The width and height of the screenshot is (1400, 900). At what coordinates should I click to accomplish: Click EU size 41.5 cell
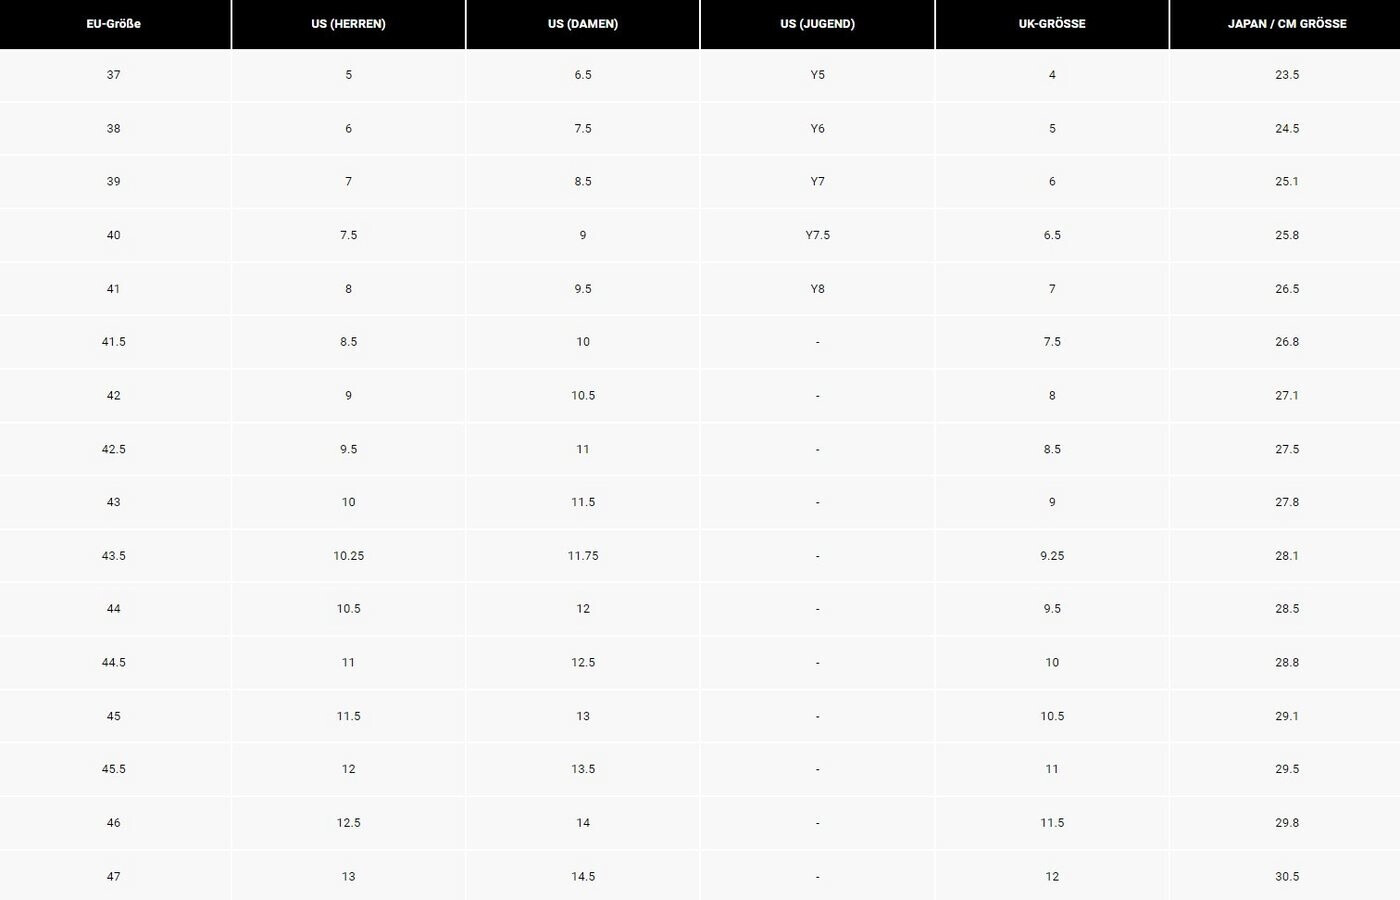(114, 342)
